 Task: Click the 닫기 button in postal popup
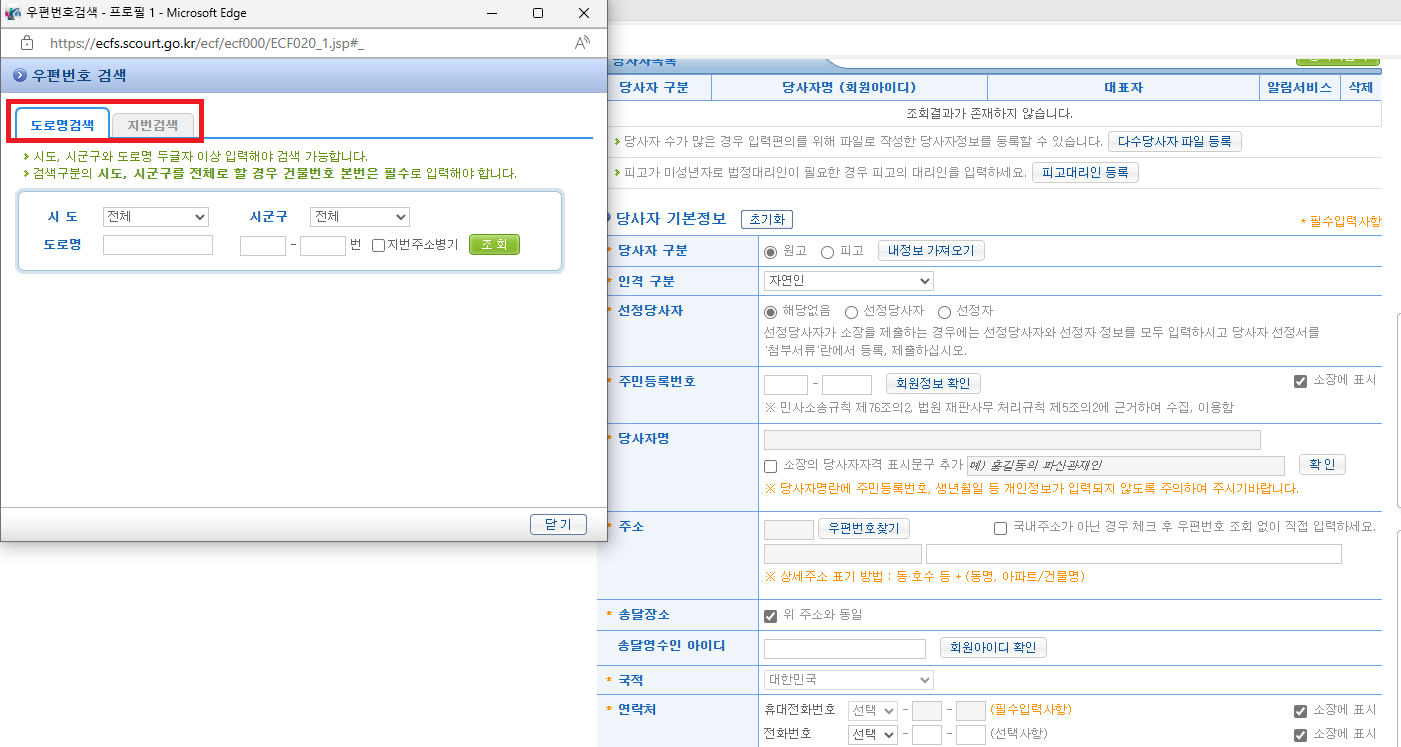coord(558,524)
